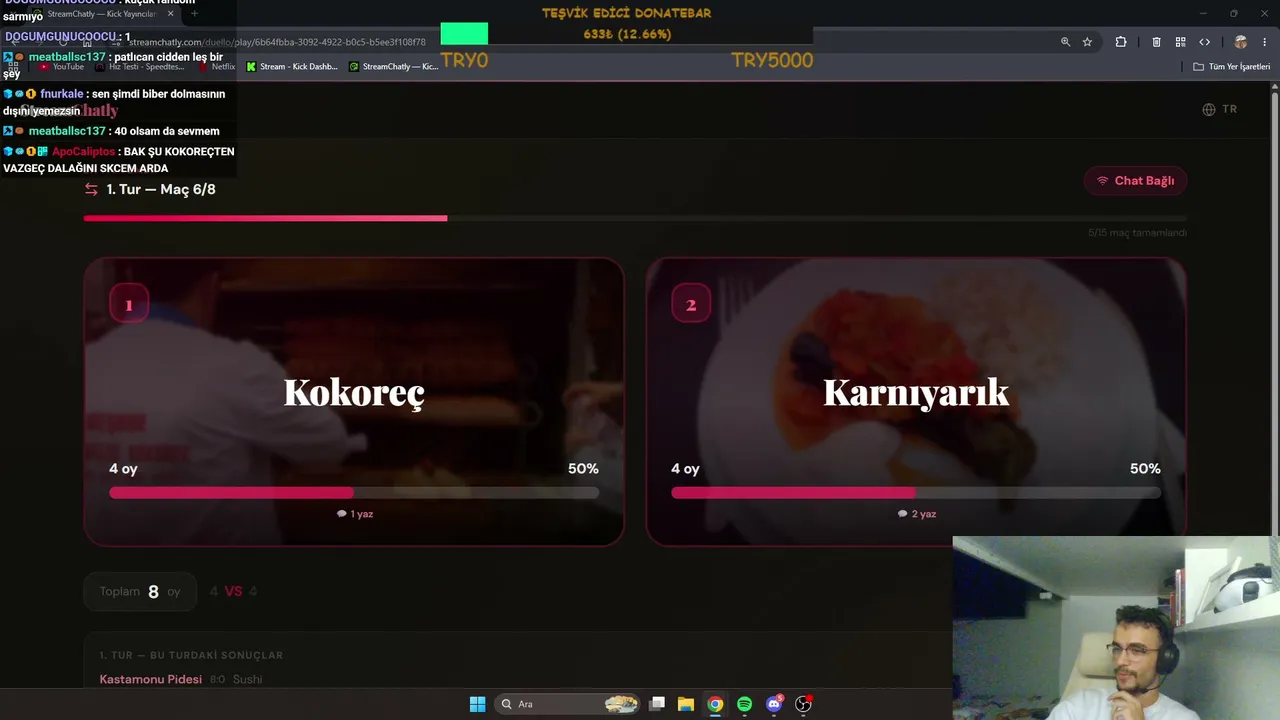Select the StreamChatly browser tab
The image size is (1280, 720).
click(100, 14)
